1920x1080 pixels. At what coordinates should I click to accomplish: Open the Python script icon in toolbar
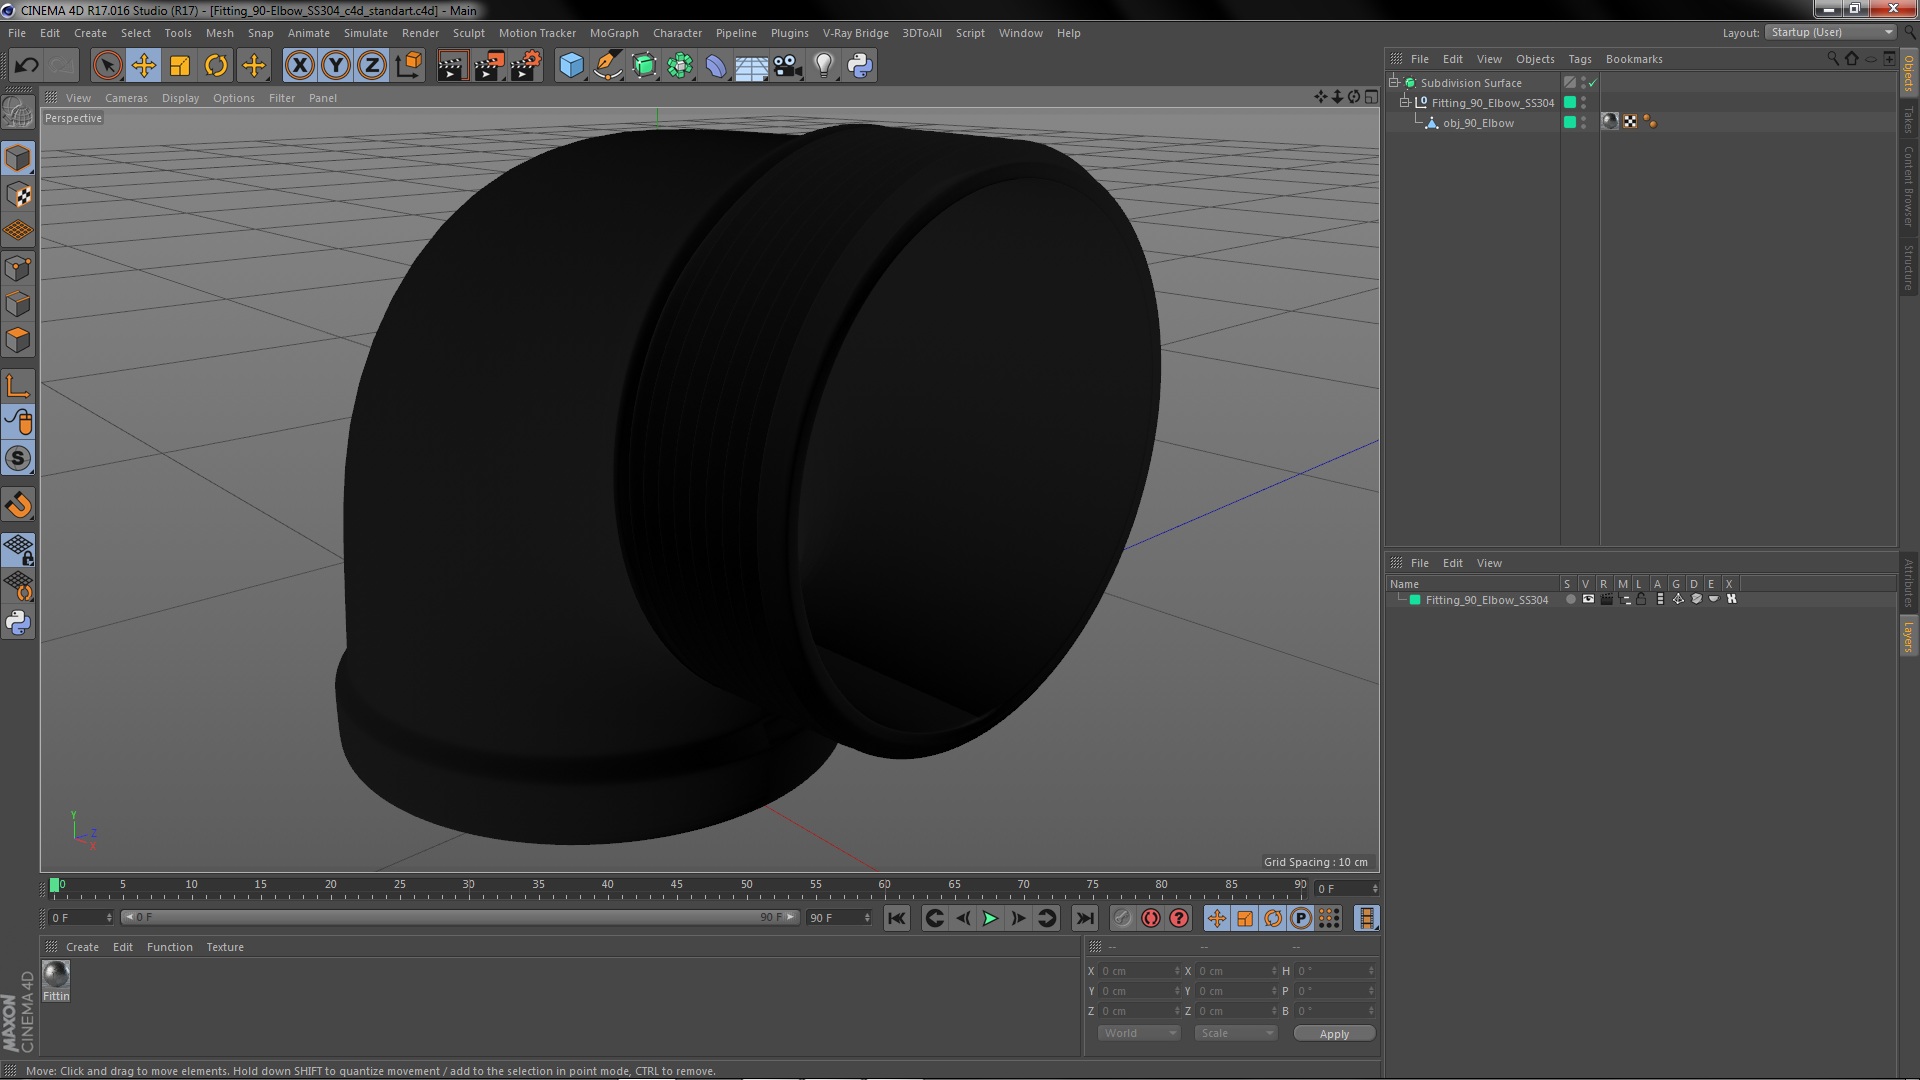coord(860,66)
